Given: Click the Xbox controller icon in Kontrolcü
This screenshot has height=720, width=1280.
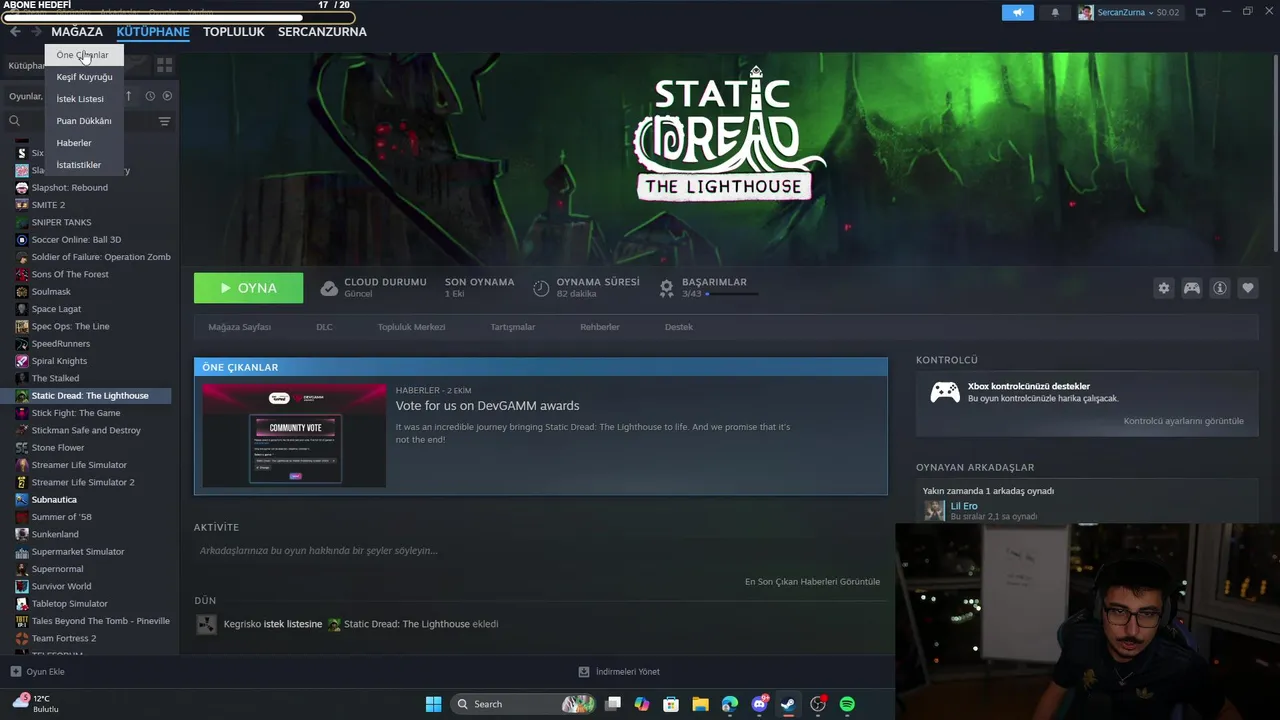Looking at the screenshot, I should tap(945, 392).
